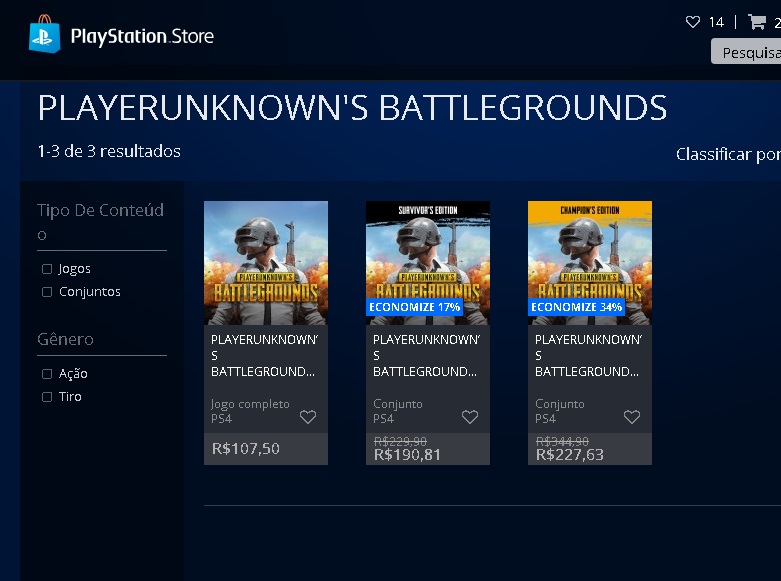Add Jogo completo R$107,50 to wishlist heart
Viewport: 781px width, 581px height.
click(308, 417)
